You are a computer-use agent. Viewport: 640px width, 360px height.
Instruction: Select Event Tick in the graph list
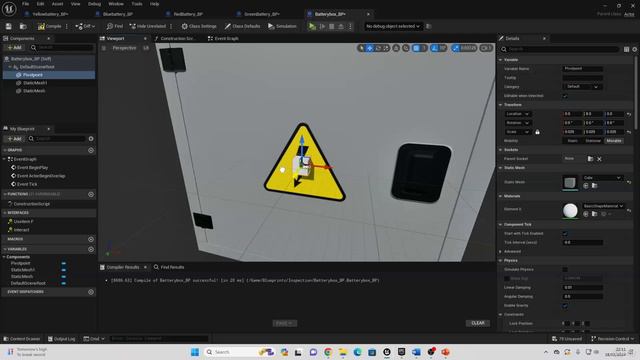(x=27, y=184)
